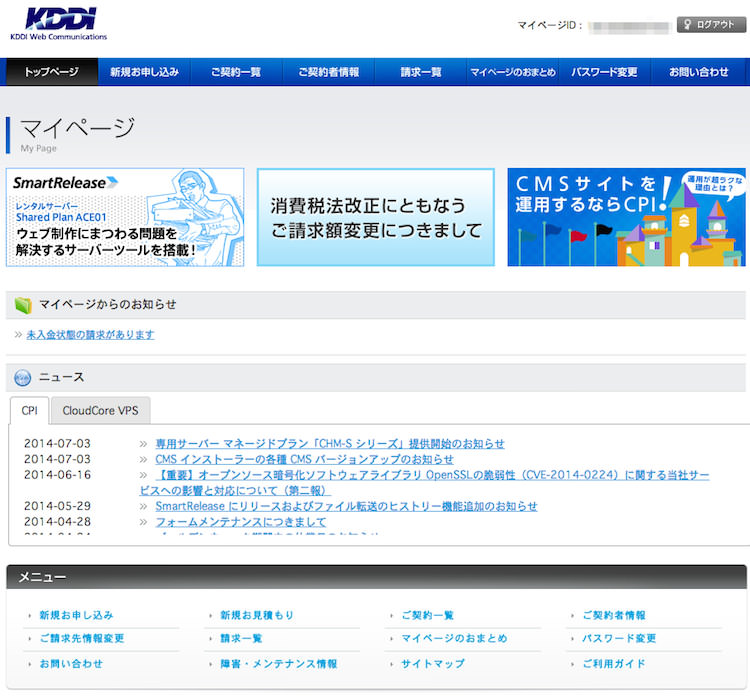
Task: Click 新規お申し込み in the メニュー section
Action: 77,615
